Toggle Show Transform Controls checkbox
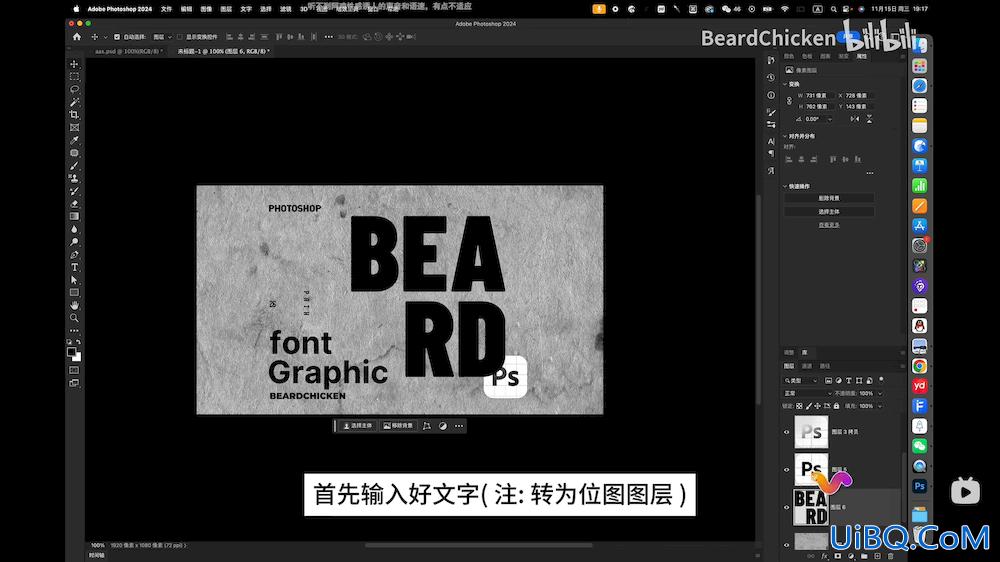Image resolution: width=1000 pixels, height=562 pixels. [x=179, y=37]
